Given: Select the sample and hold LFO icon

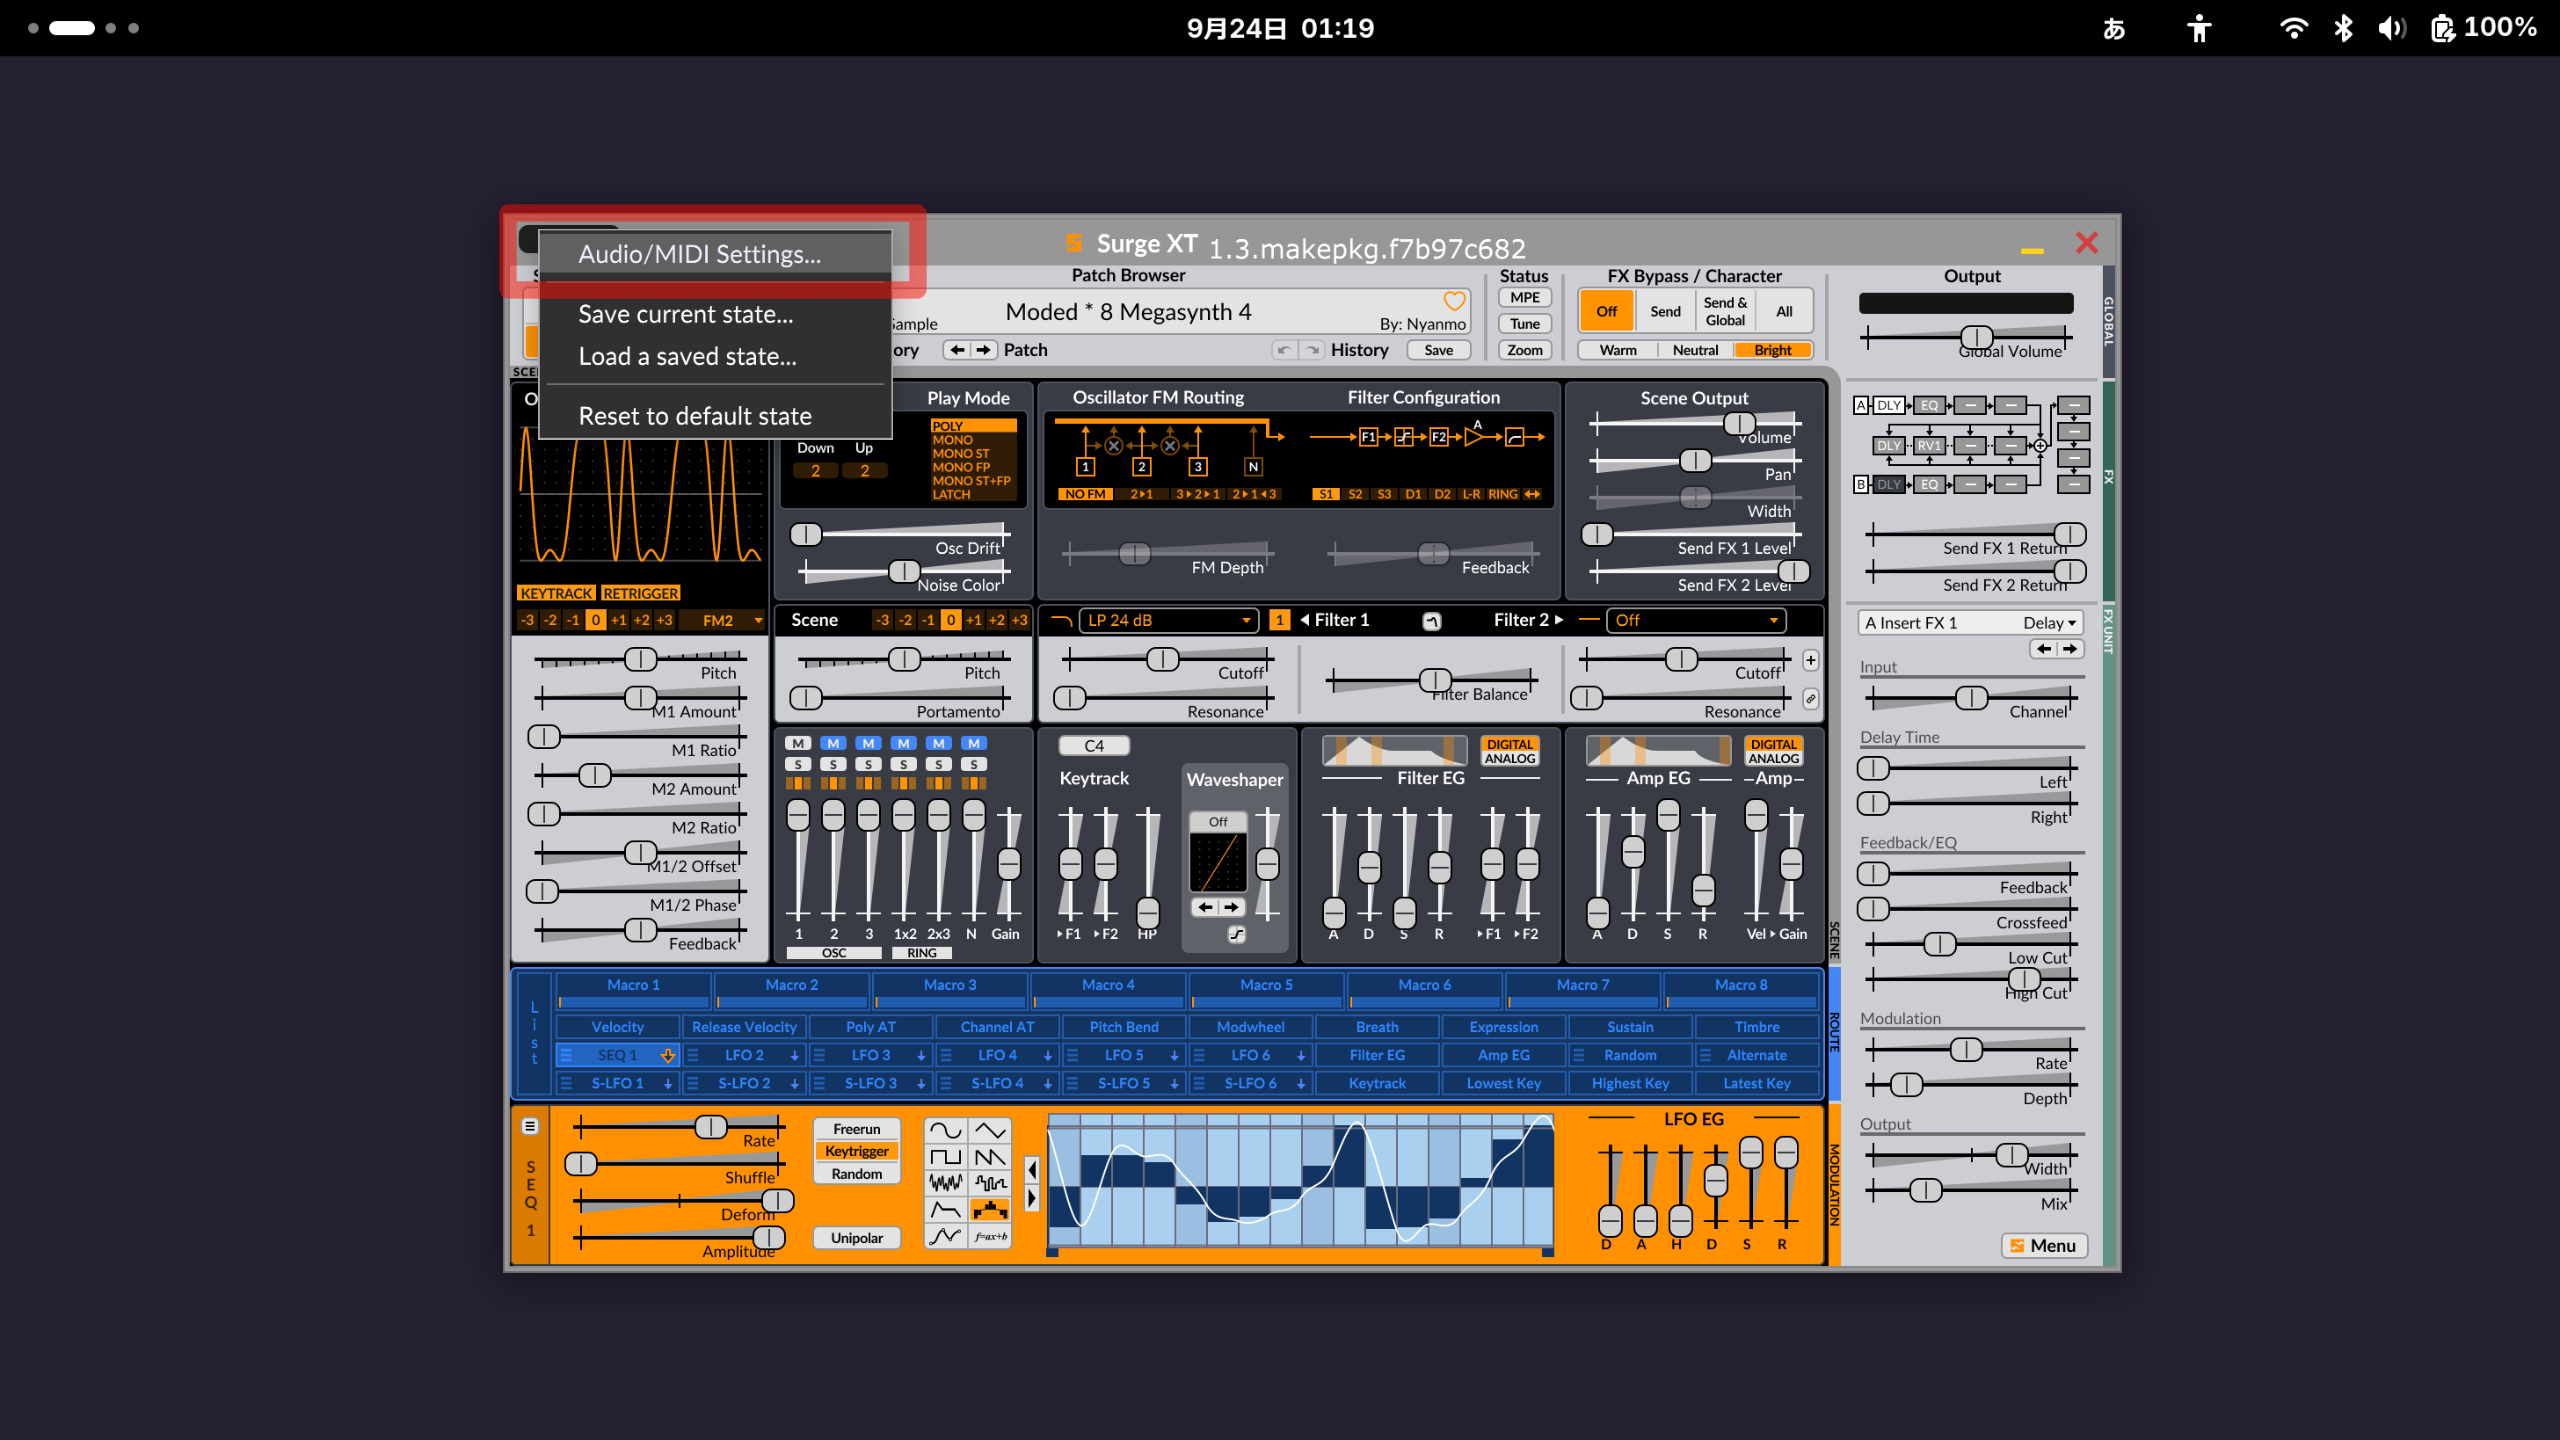Looking at the screenshot, I should click(990, 1183).
